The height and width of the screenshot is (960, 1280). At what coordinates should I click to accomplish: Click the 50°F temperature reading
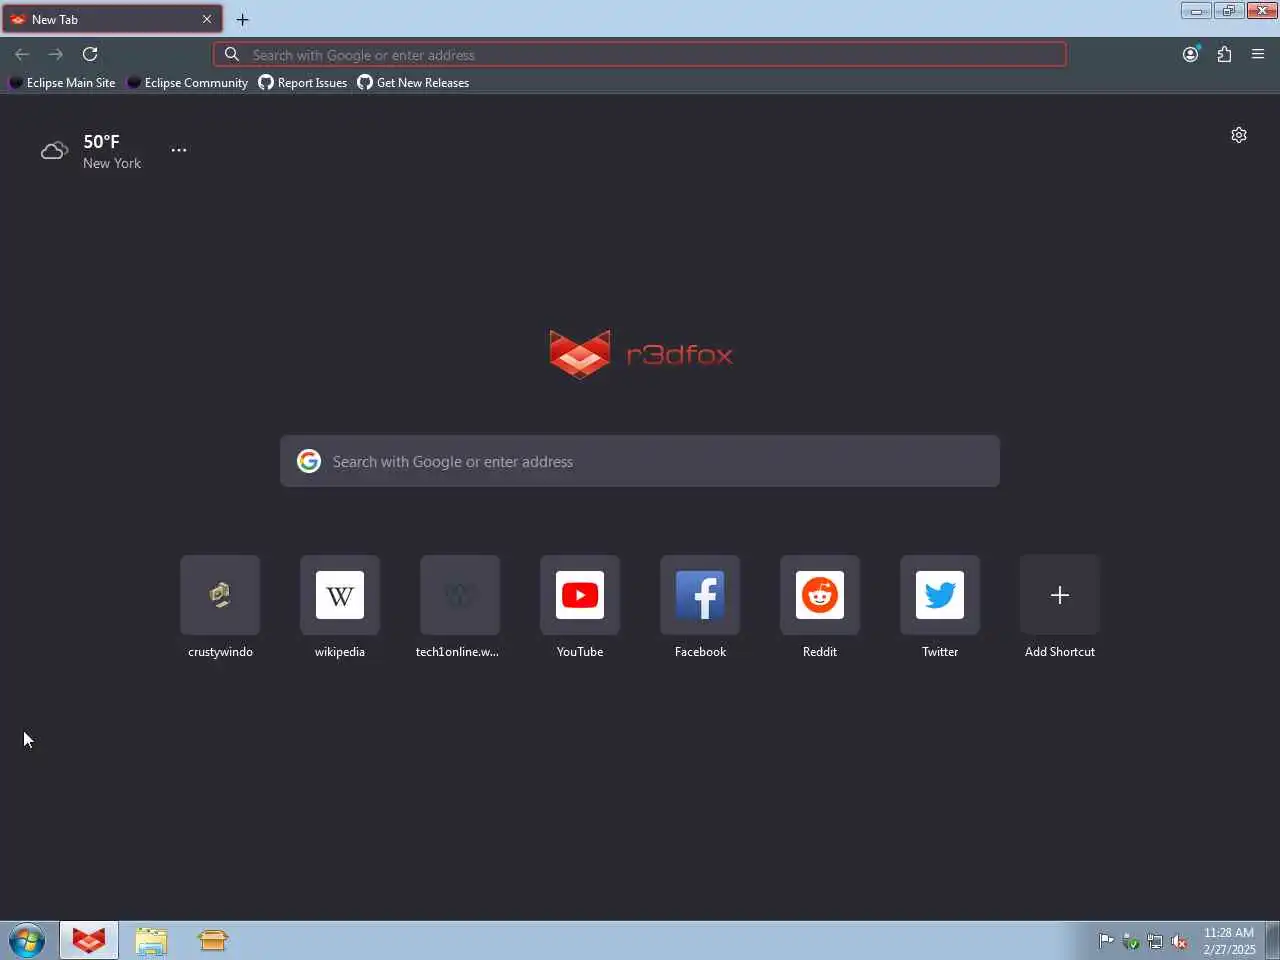tap(101, 141)
